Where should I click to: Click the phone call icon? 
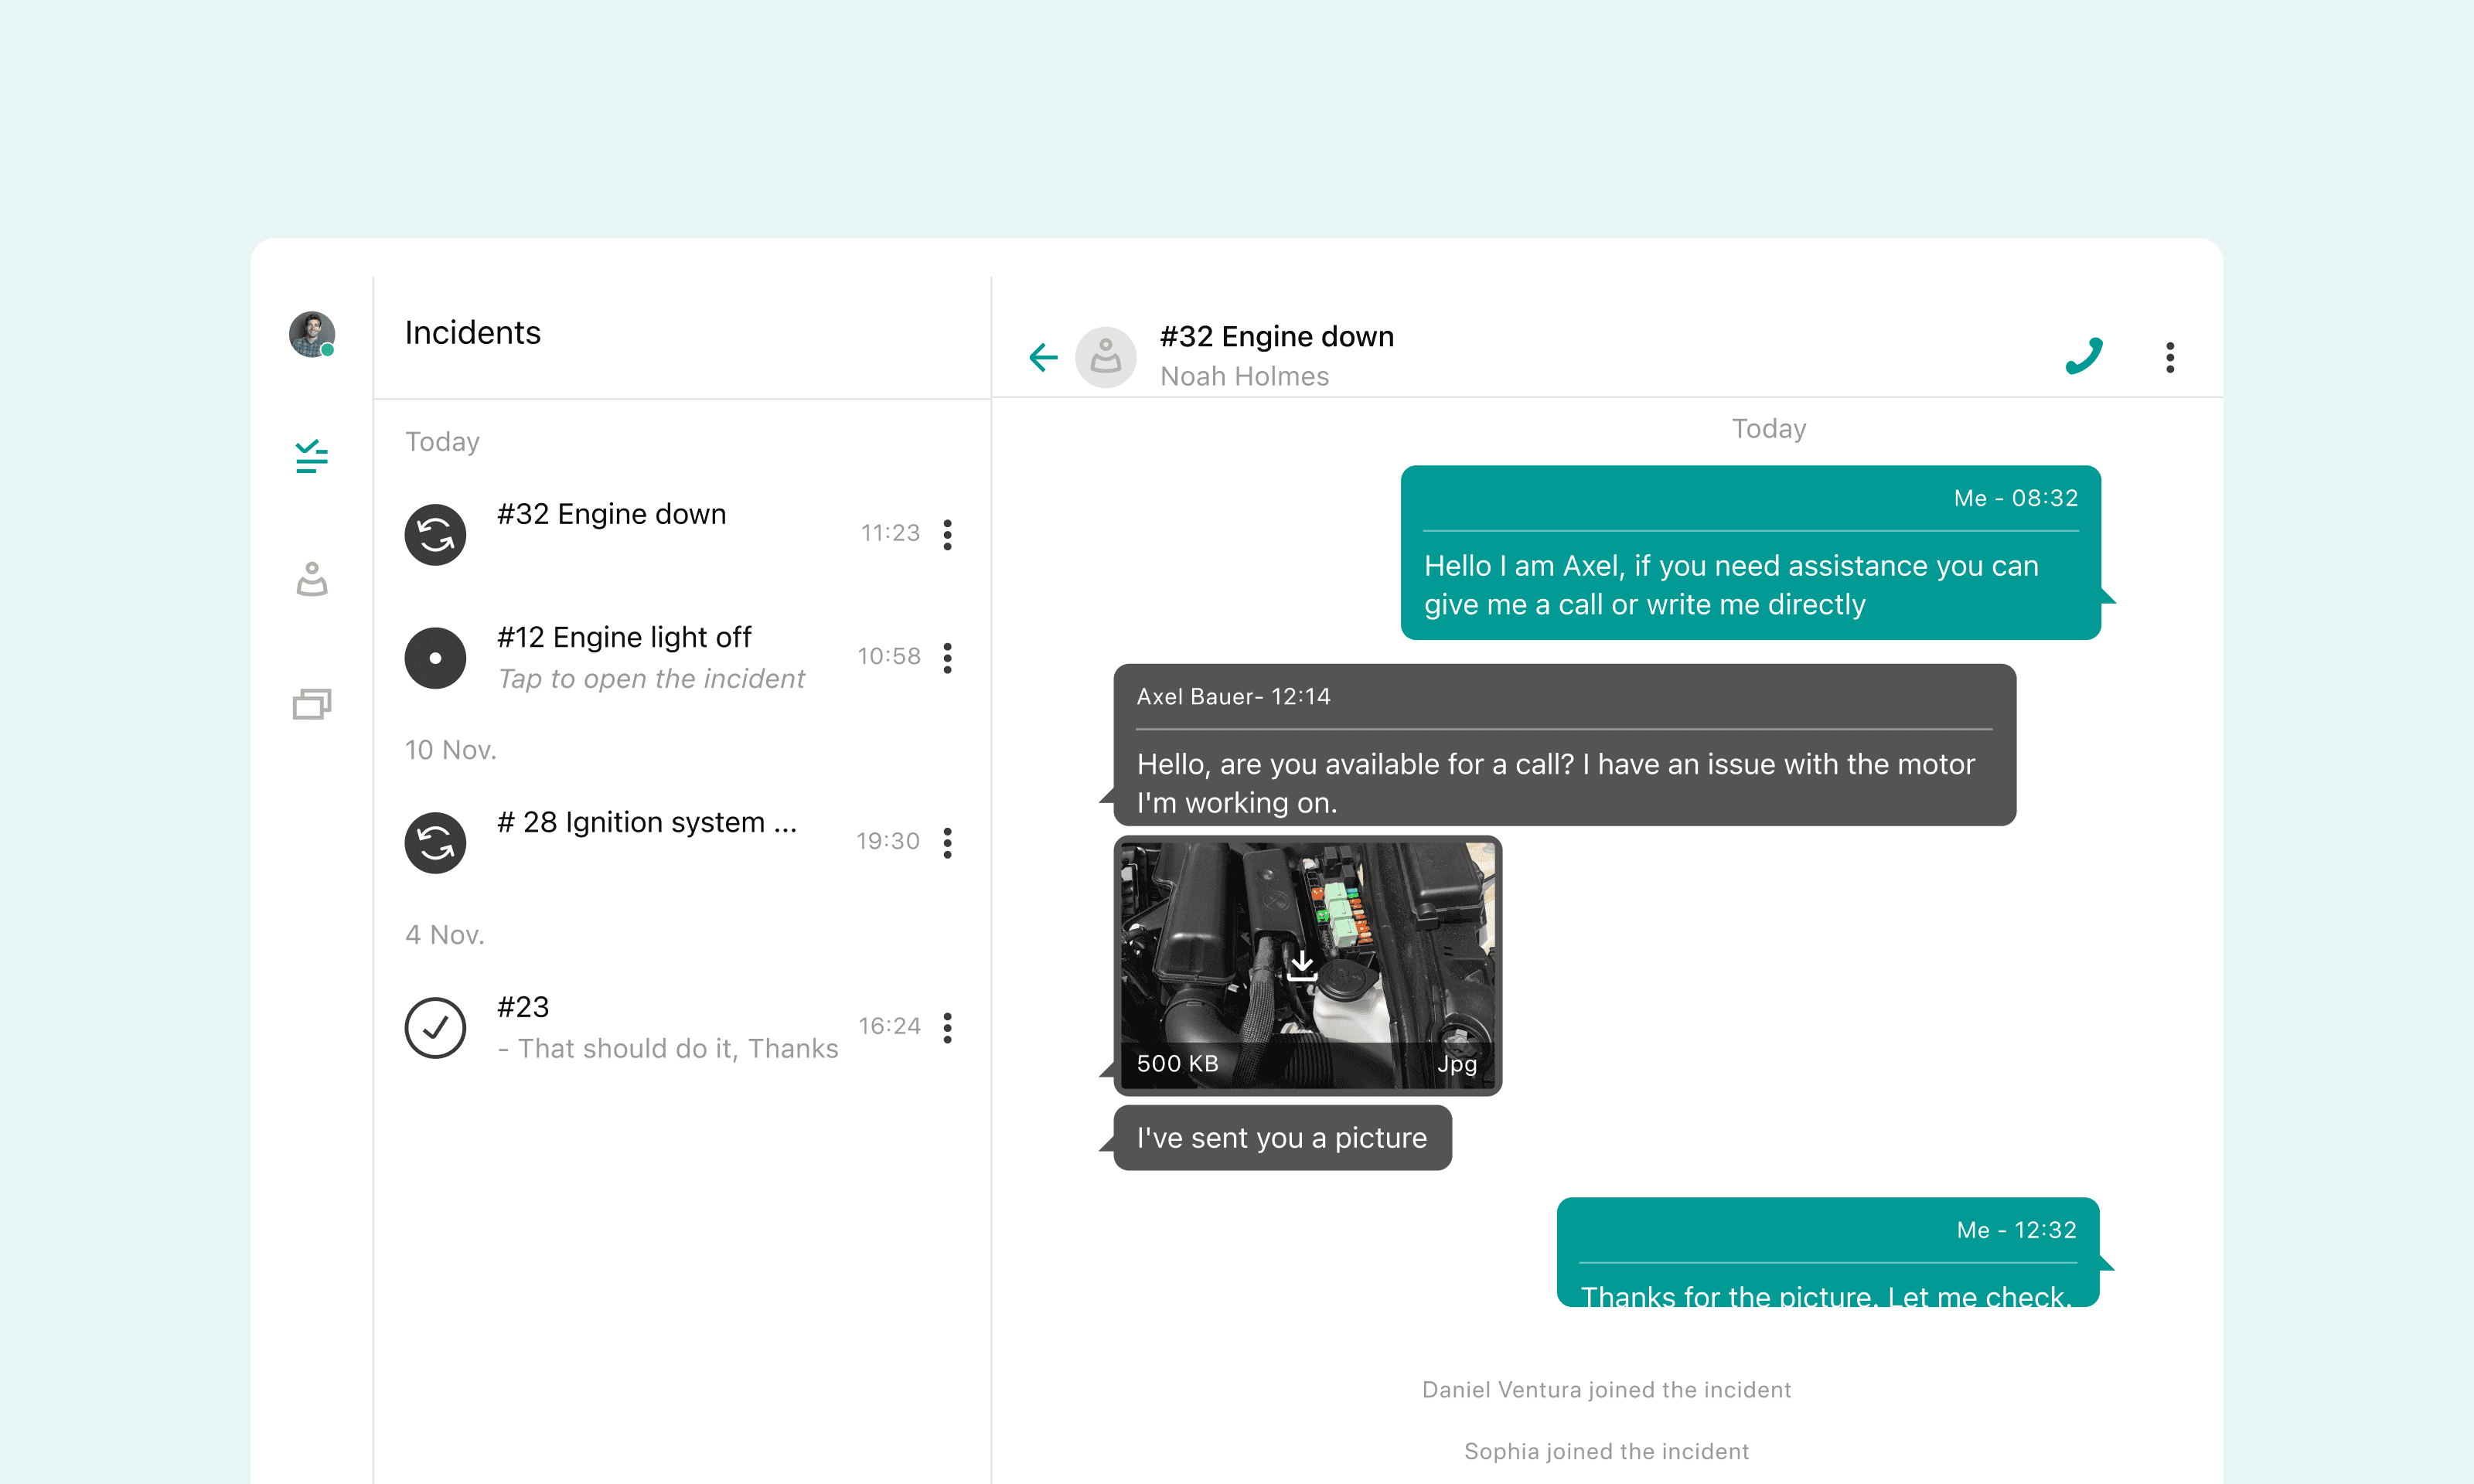click(x=2084, y=357)
